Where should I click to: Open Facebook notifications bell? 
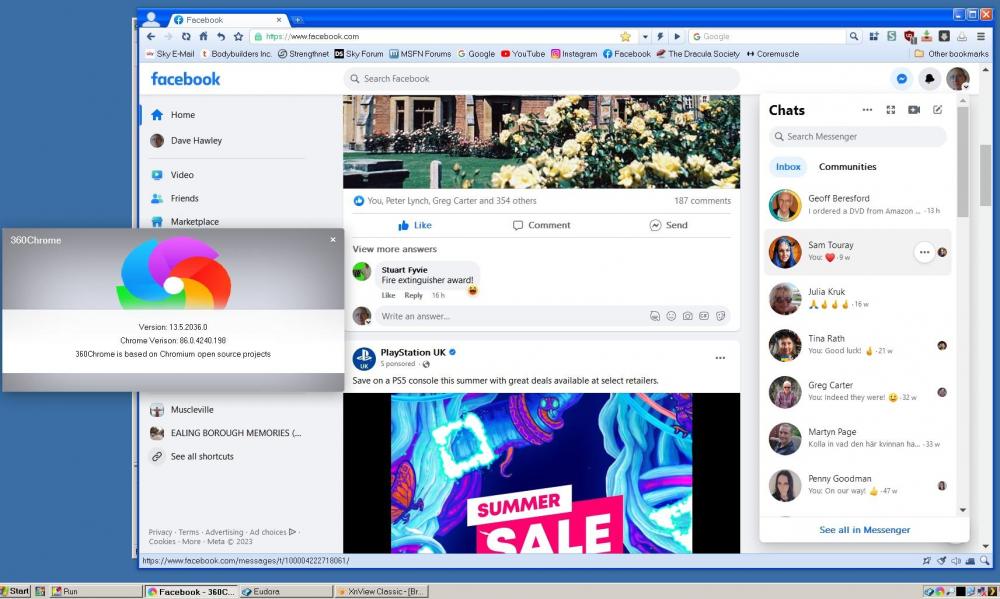coord(929,79)
